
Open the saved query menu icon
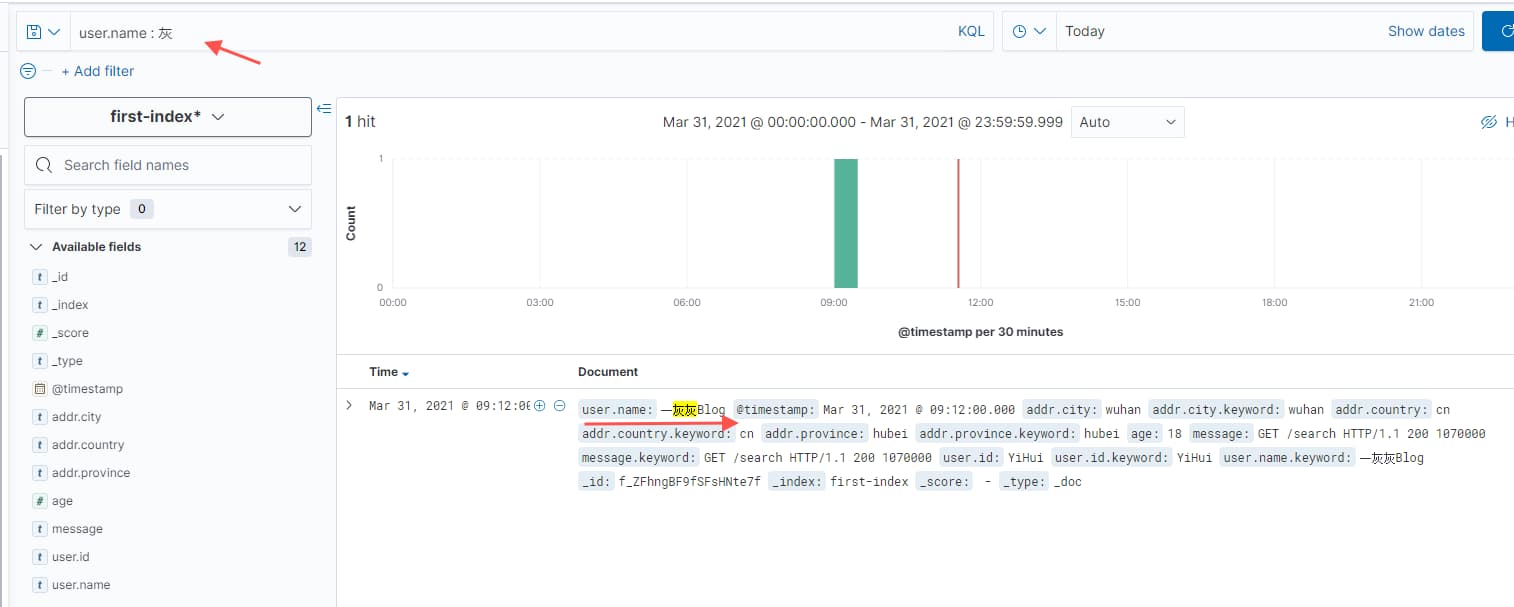click(x=43, y=32)
